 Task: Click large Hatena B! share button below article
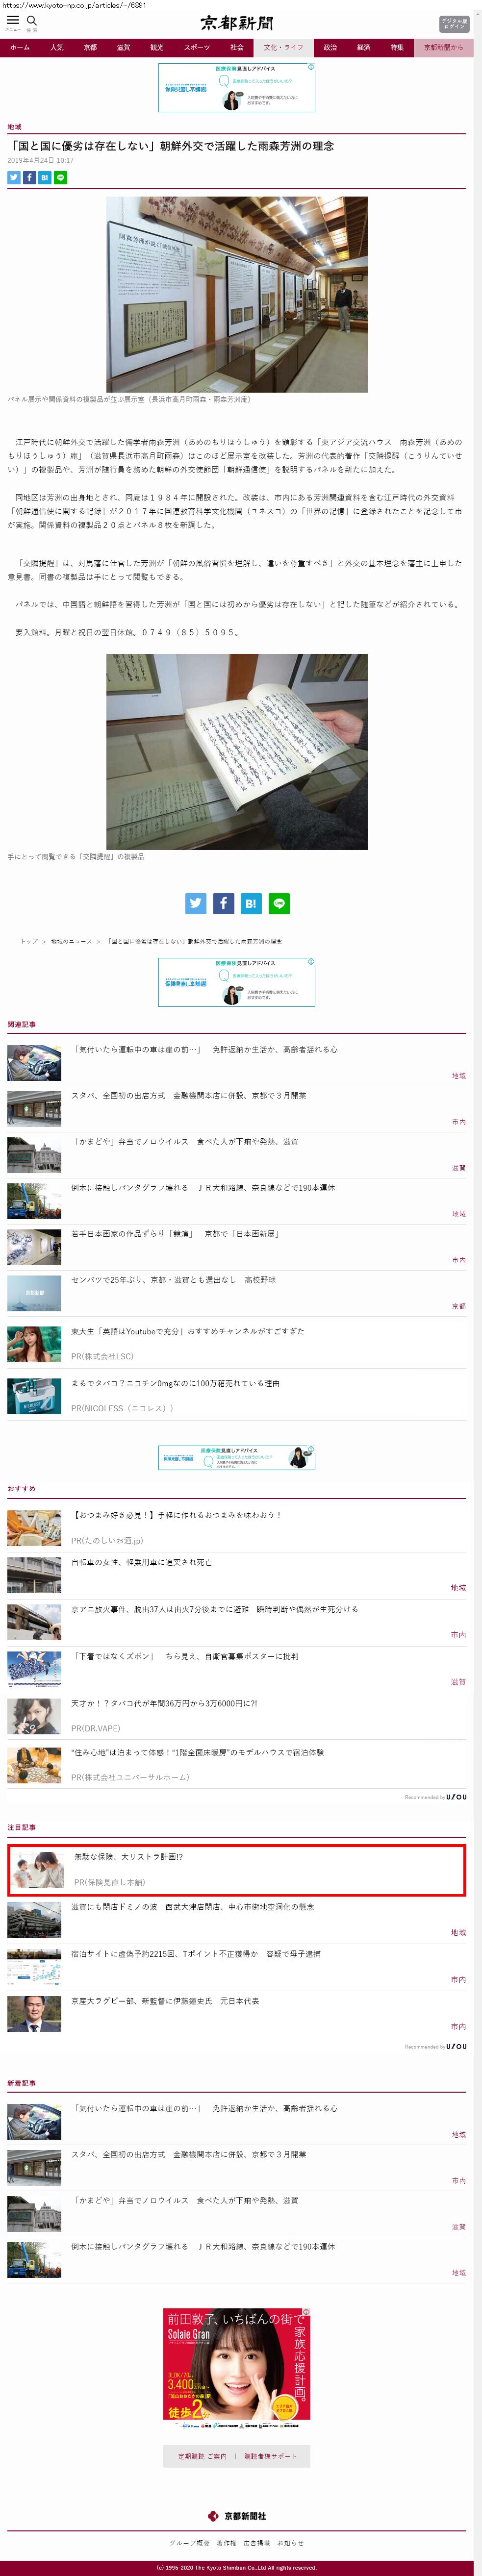click(251, 903)
